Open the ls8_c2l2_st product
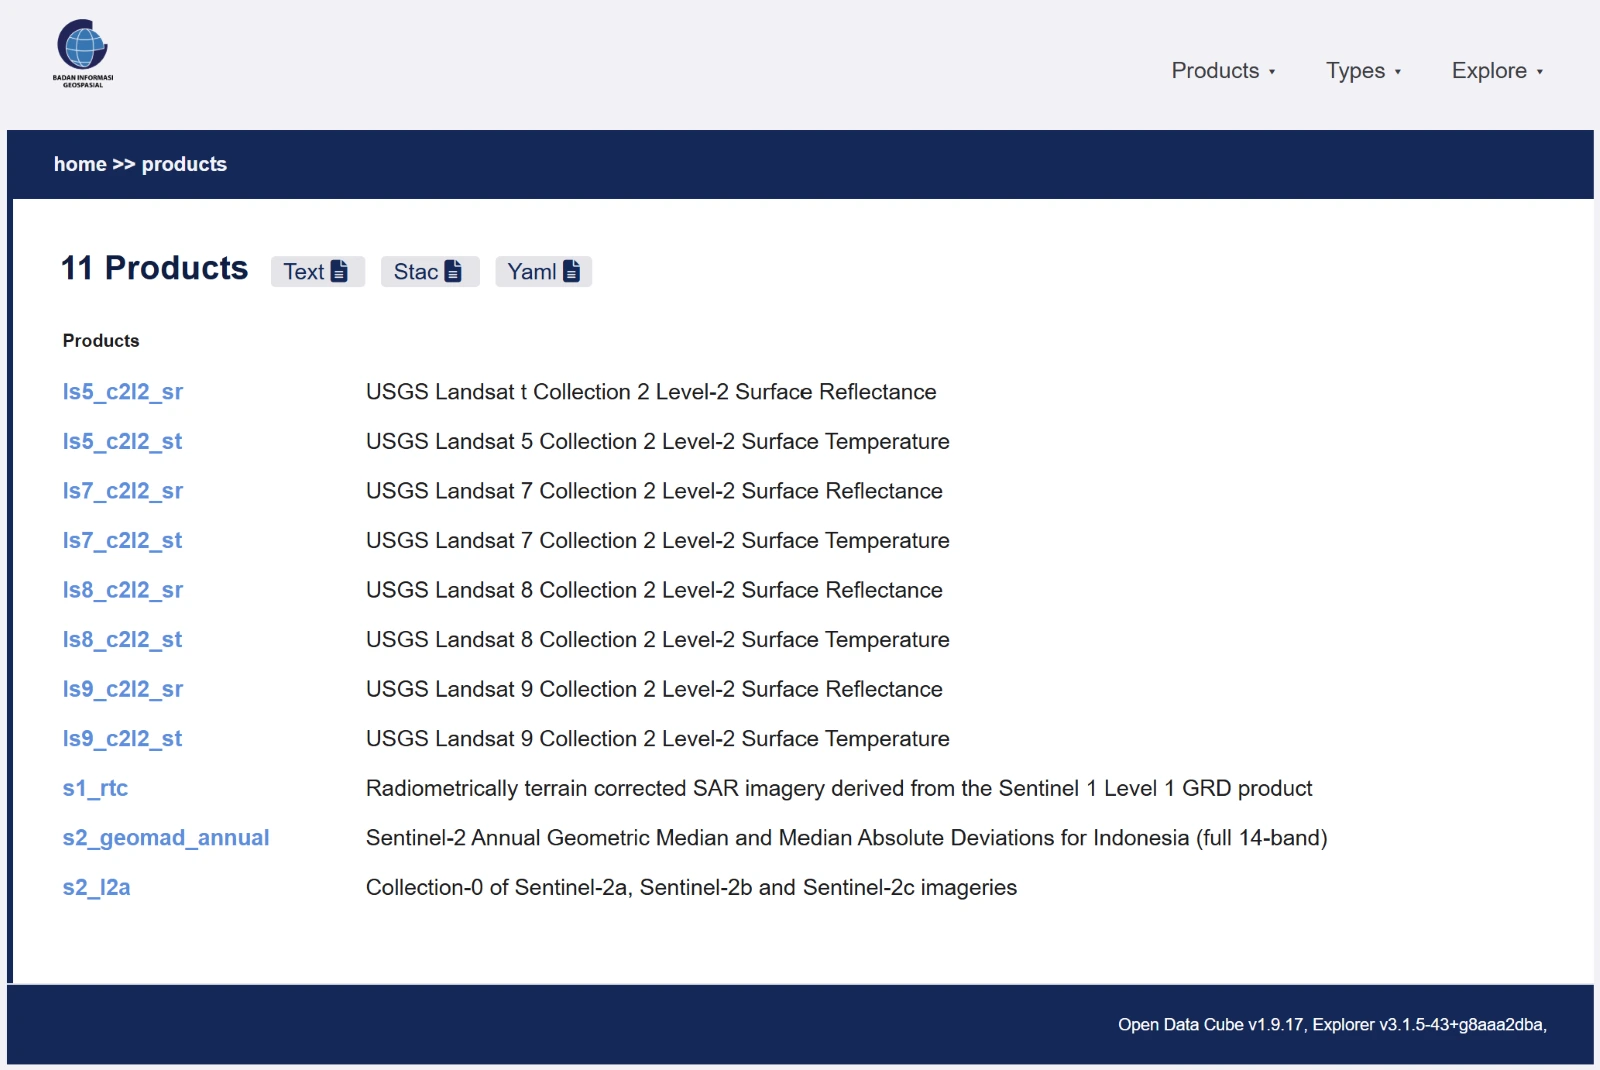 click(122, 639)
